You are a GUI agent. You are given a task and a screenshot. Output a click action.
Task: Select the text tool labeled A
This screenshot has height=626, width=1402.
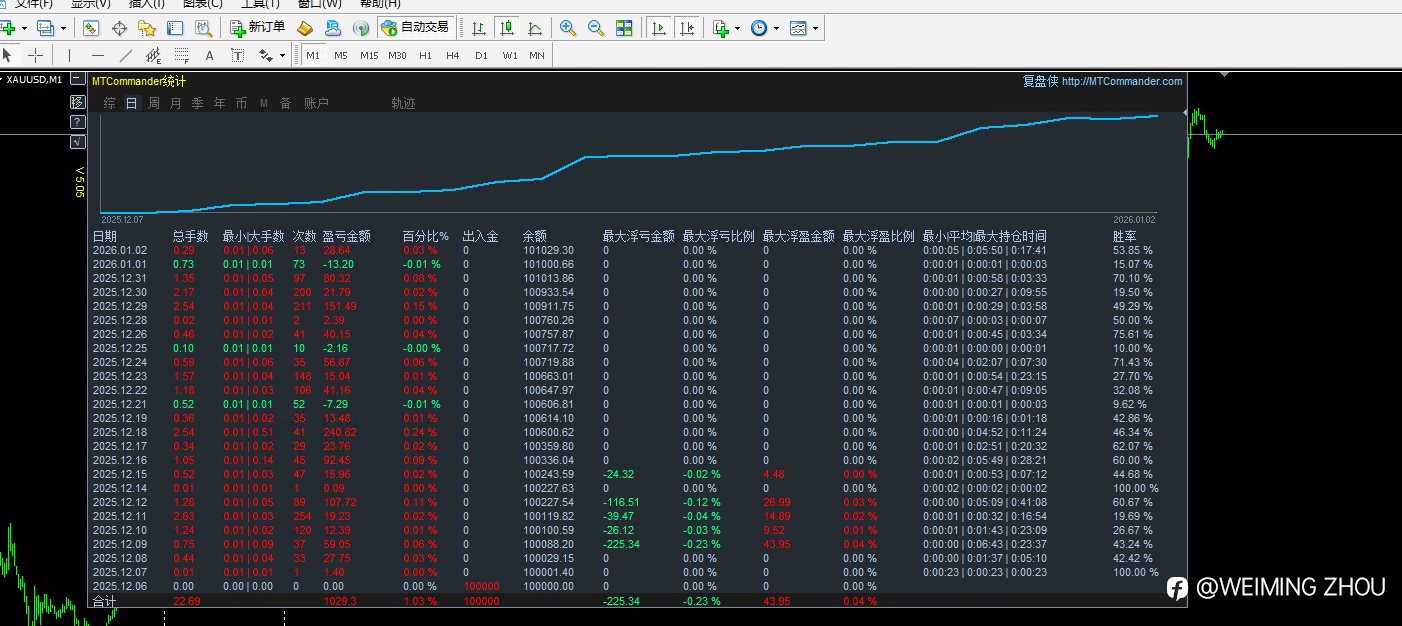[209, 55]
